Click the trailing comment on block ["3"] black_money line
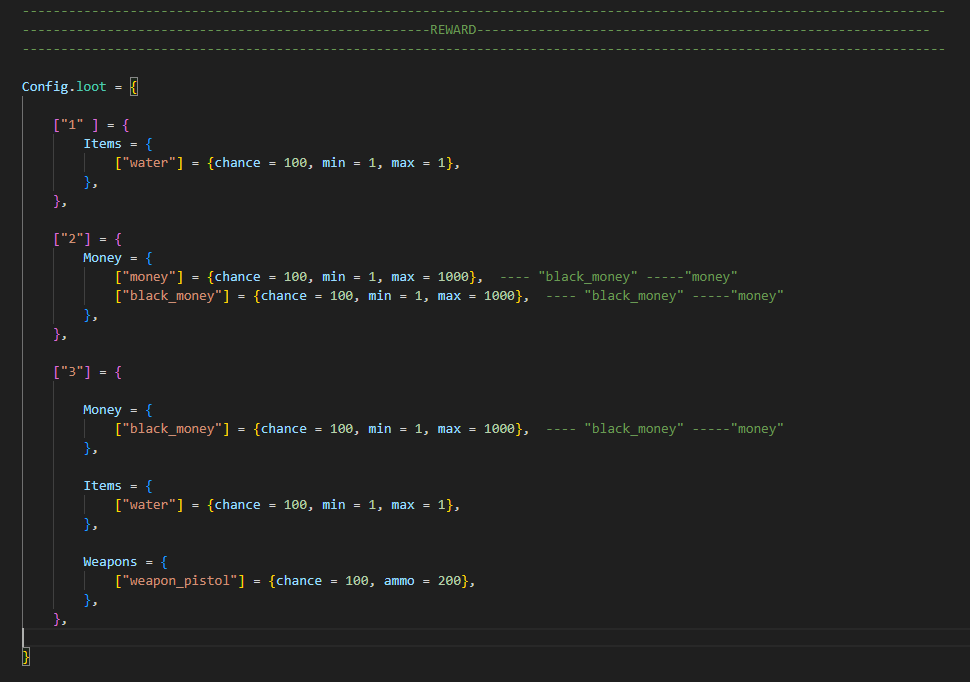 (665, 429)
